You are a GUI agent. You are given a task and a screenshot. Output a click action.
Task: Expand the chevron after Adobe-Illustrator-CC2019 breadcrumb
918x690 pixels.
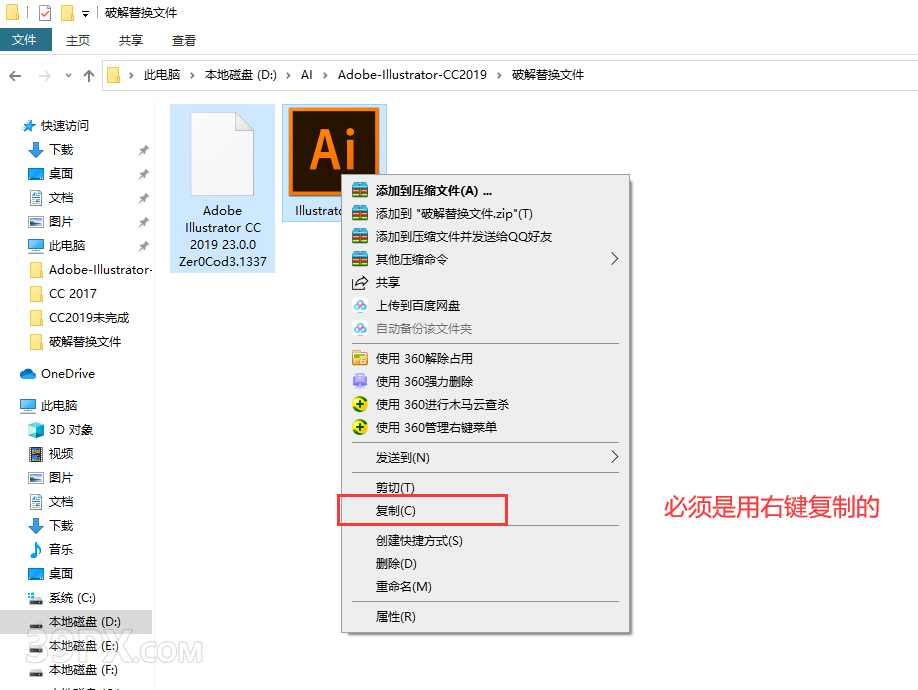[499, 75]
